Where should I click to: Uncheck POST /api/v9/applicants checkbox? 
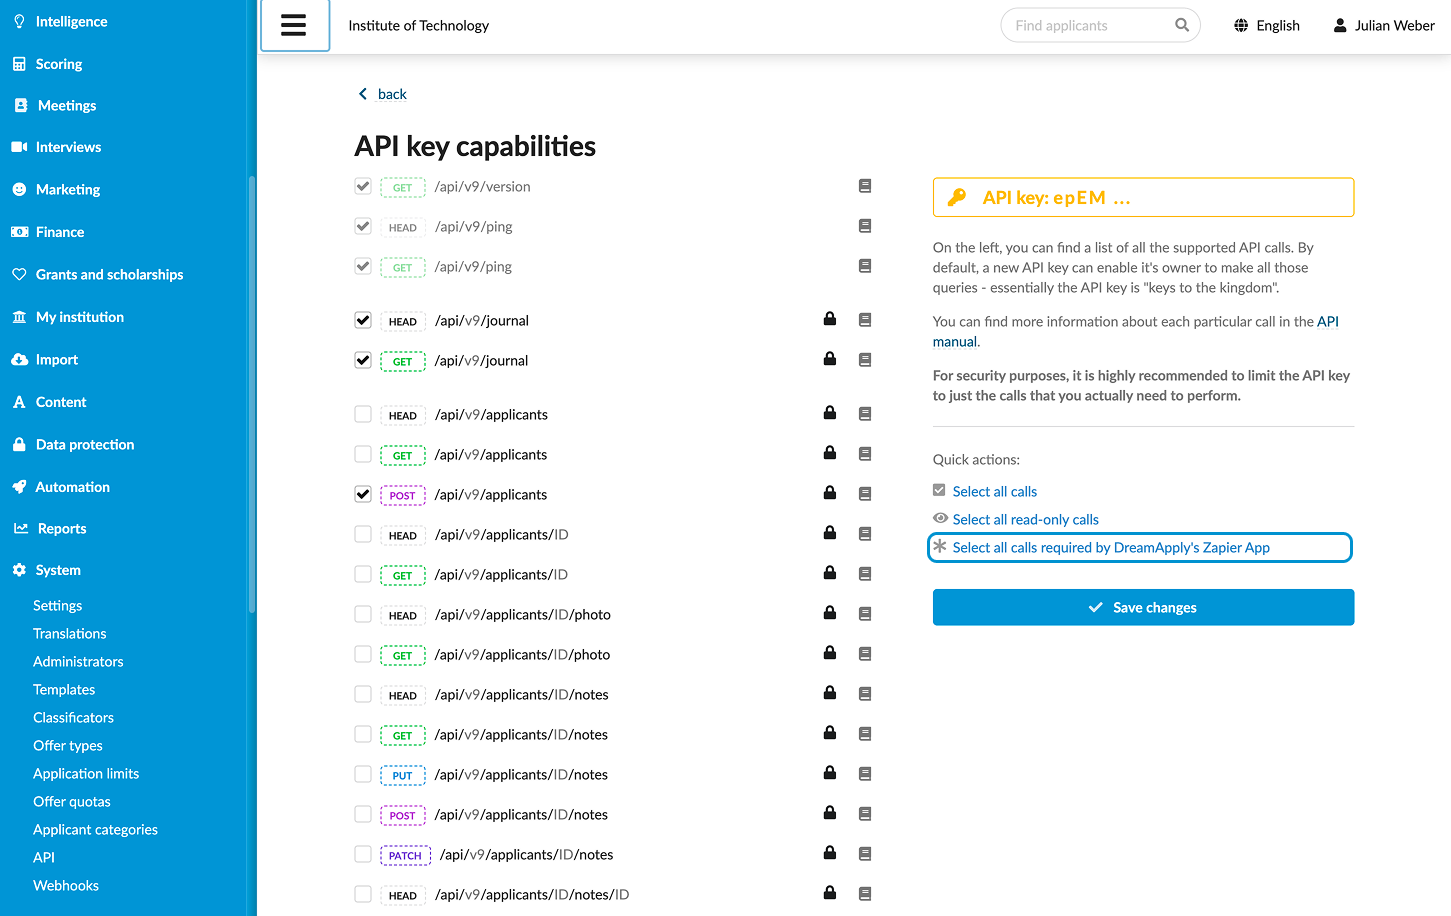coord(363,494)
